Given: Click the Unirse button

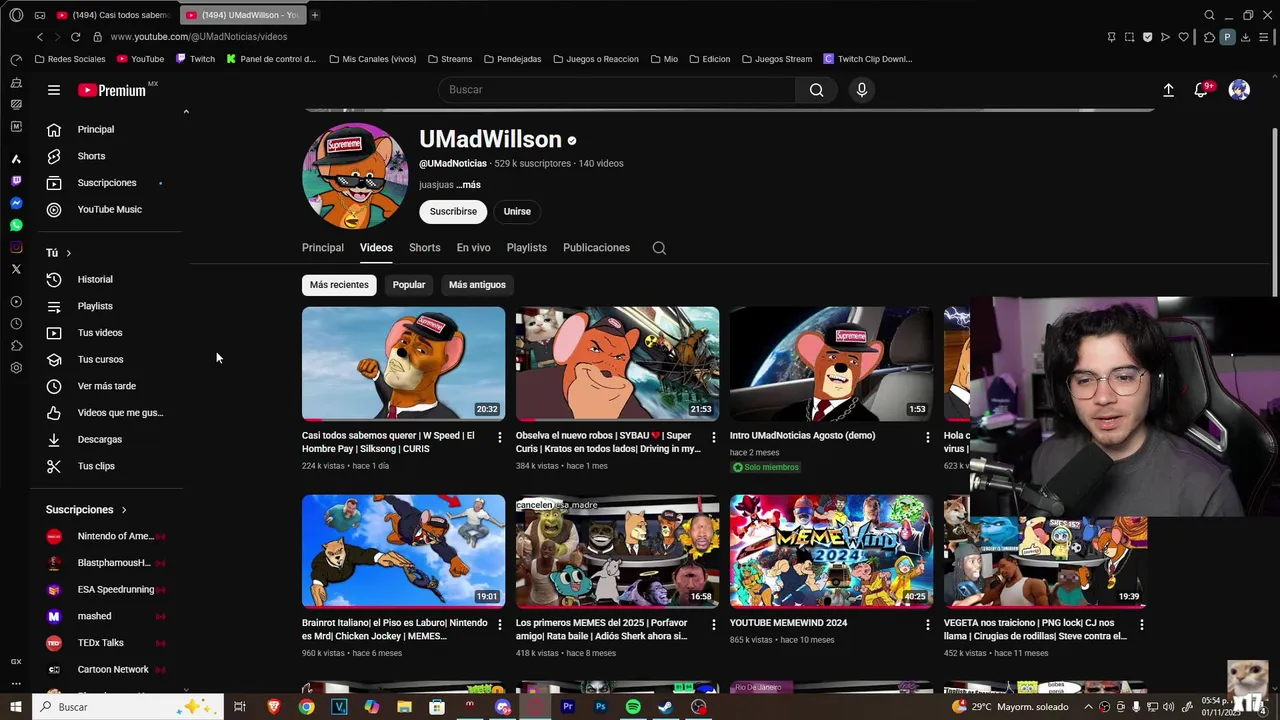Looking at the screenshot, I should pyautogui.click(x=517, y=212).
